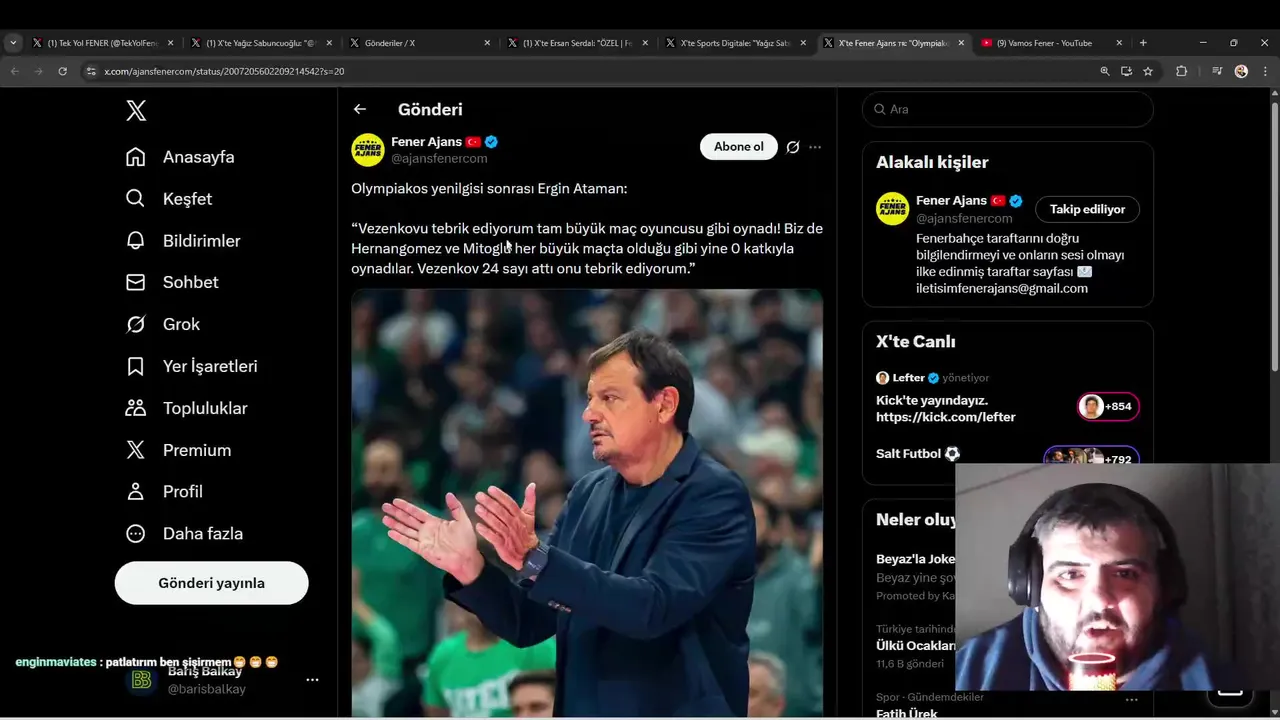Open new browser tab plus button
Screen dimensions: 1280x720
click(x=1143, y=43)
